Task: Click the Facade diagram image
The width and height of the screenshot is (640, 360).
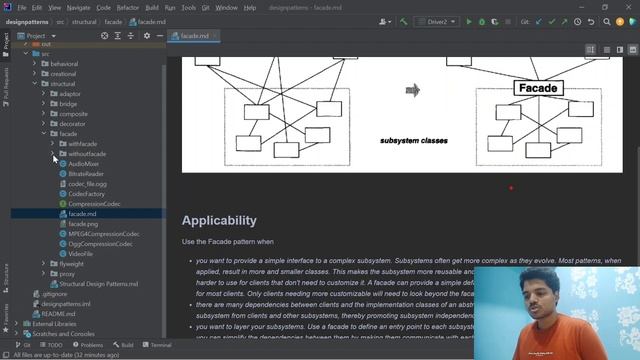Action: (x=402, y=115)
